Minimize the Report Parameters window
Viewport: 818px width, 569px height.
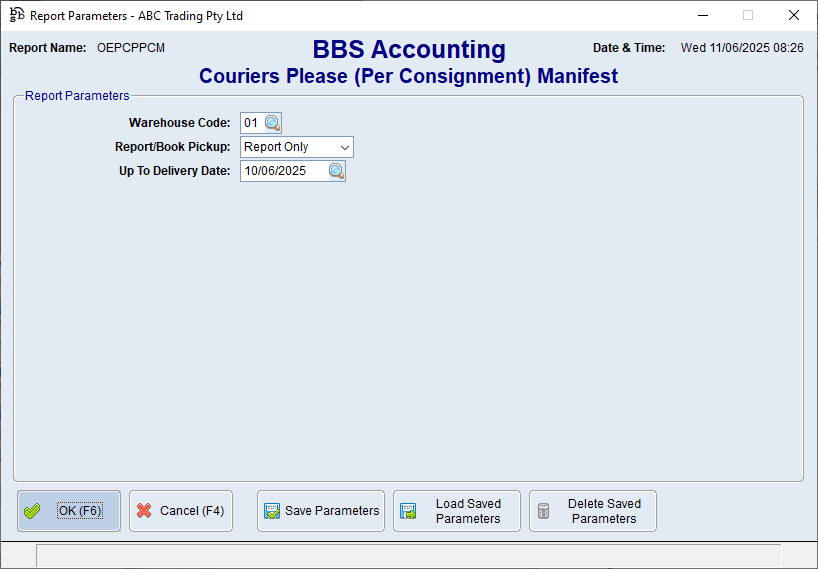(703, 15)
